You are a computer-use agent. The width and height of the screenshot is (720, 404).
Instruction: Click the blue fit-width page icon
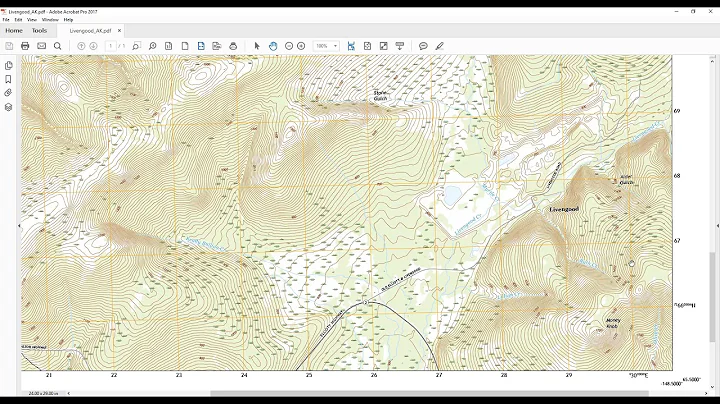(x=201, y=46)
